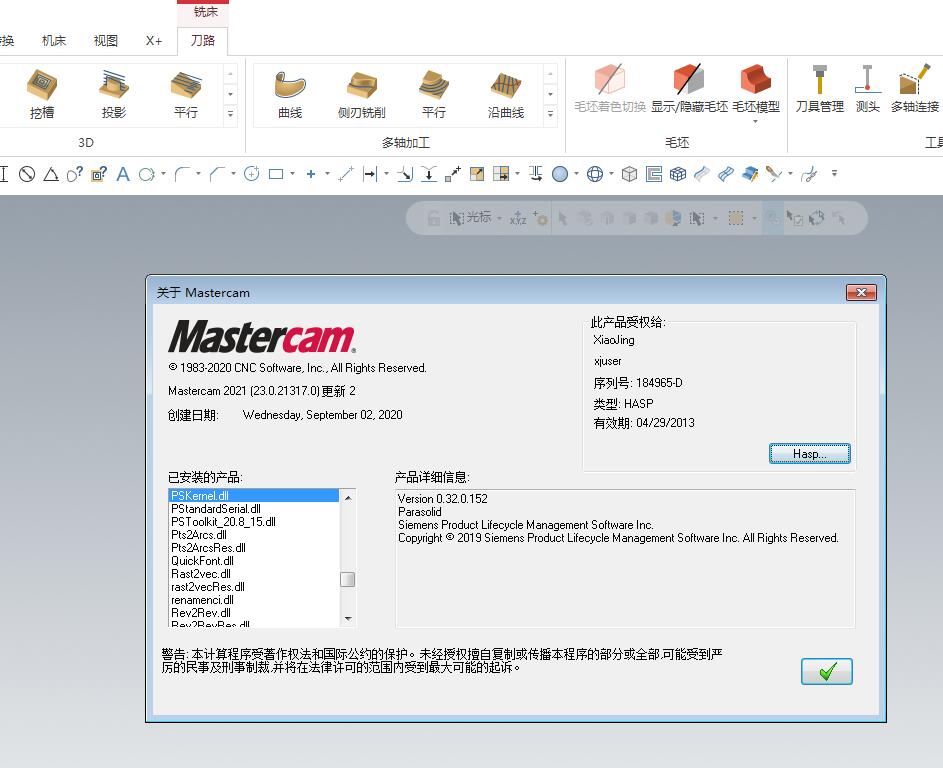Screen dimensions: 943x768
Task: Open the toolbar overflow options arrow
Action: pos(834,173)
